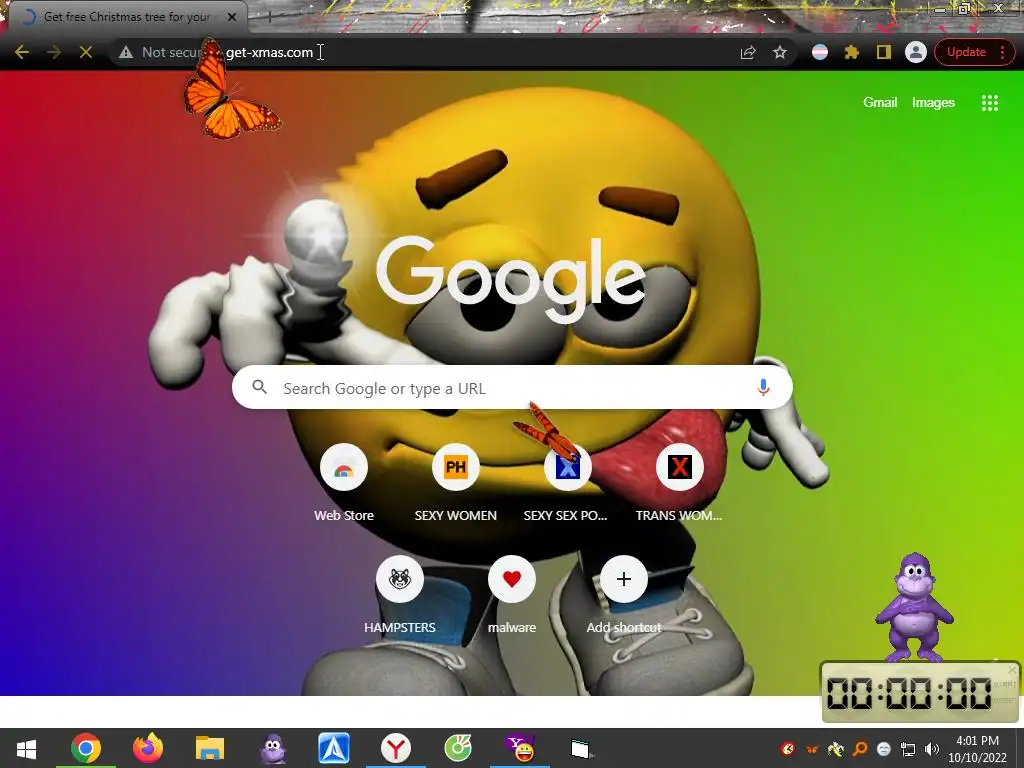Close the Get free Christmas tree tab
The image size is (1024, 768).
coord(232,17)
